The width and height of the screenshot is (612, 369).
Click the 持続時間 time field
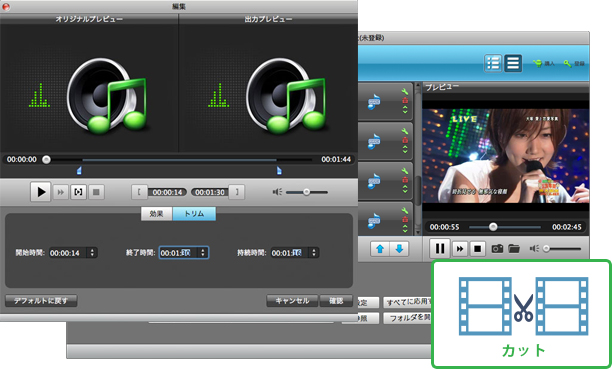pos(290,253)
